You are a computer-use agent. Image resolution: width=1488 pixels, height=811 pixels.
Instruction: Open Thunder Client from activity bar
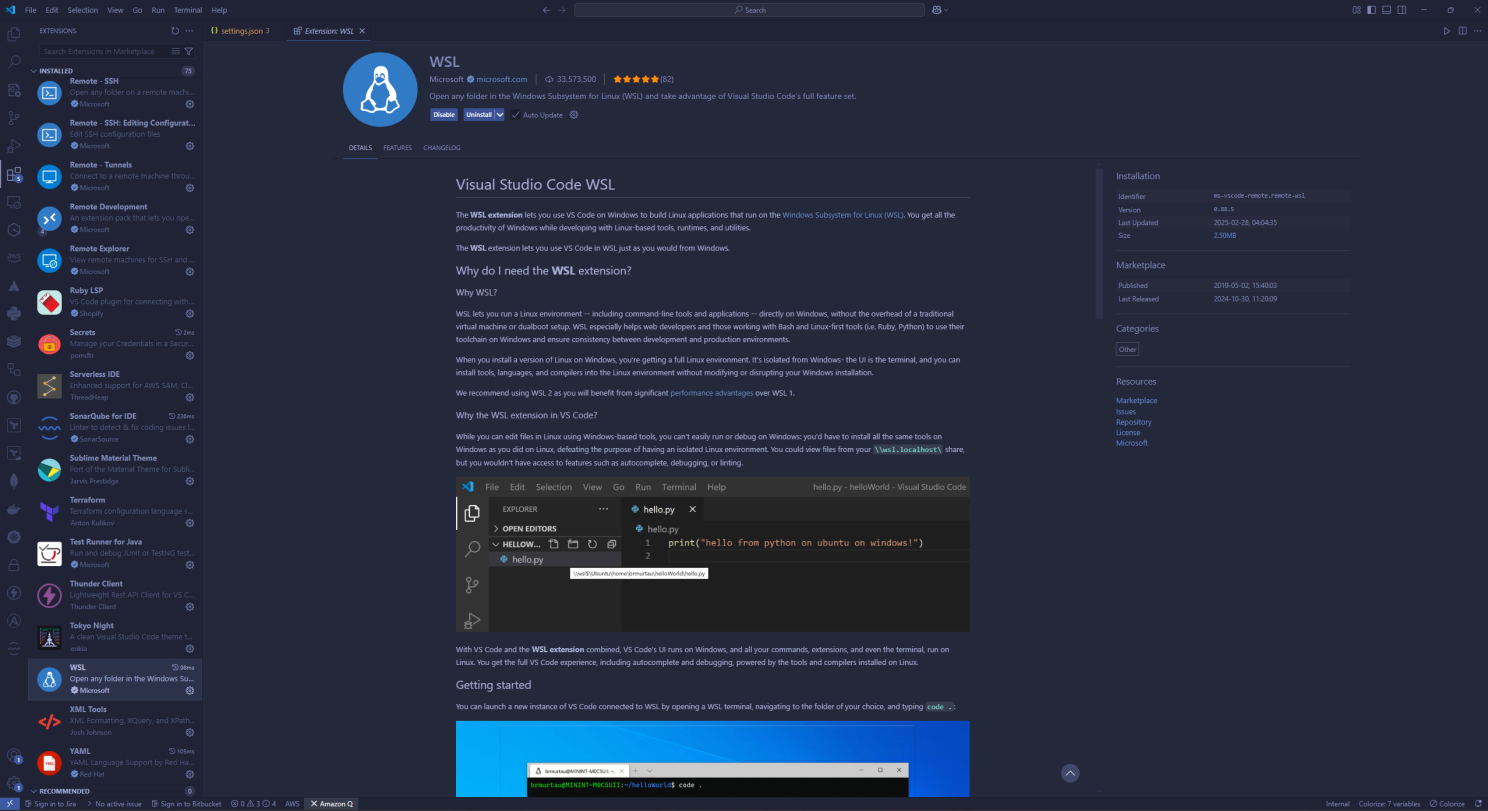14,592
